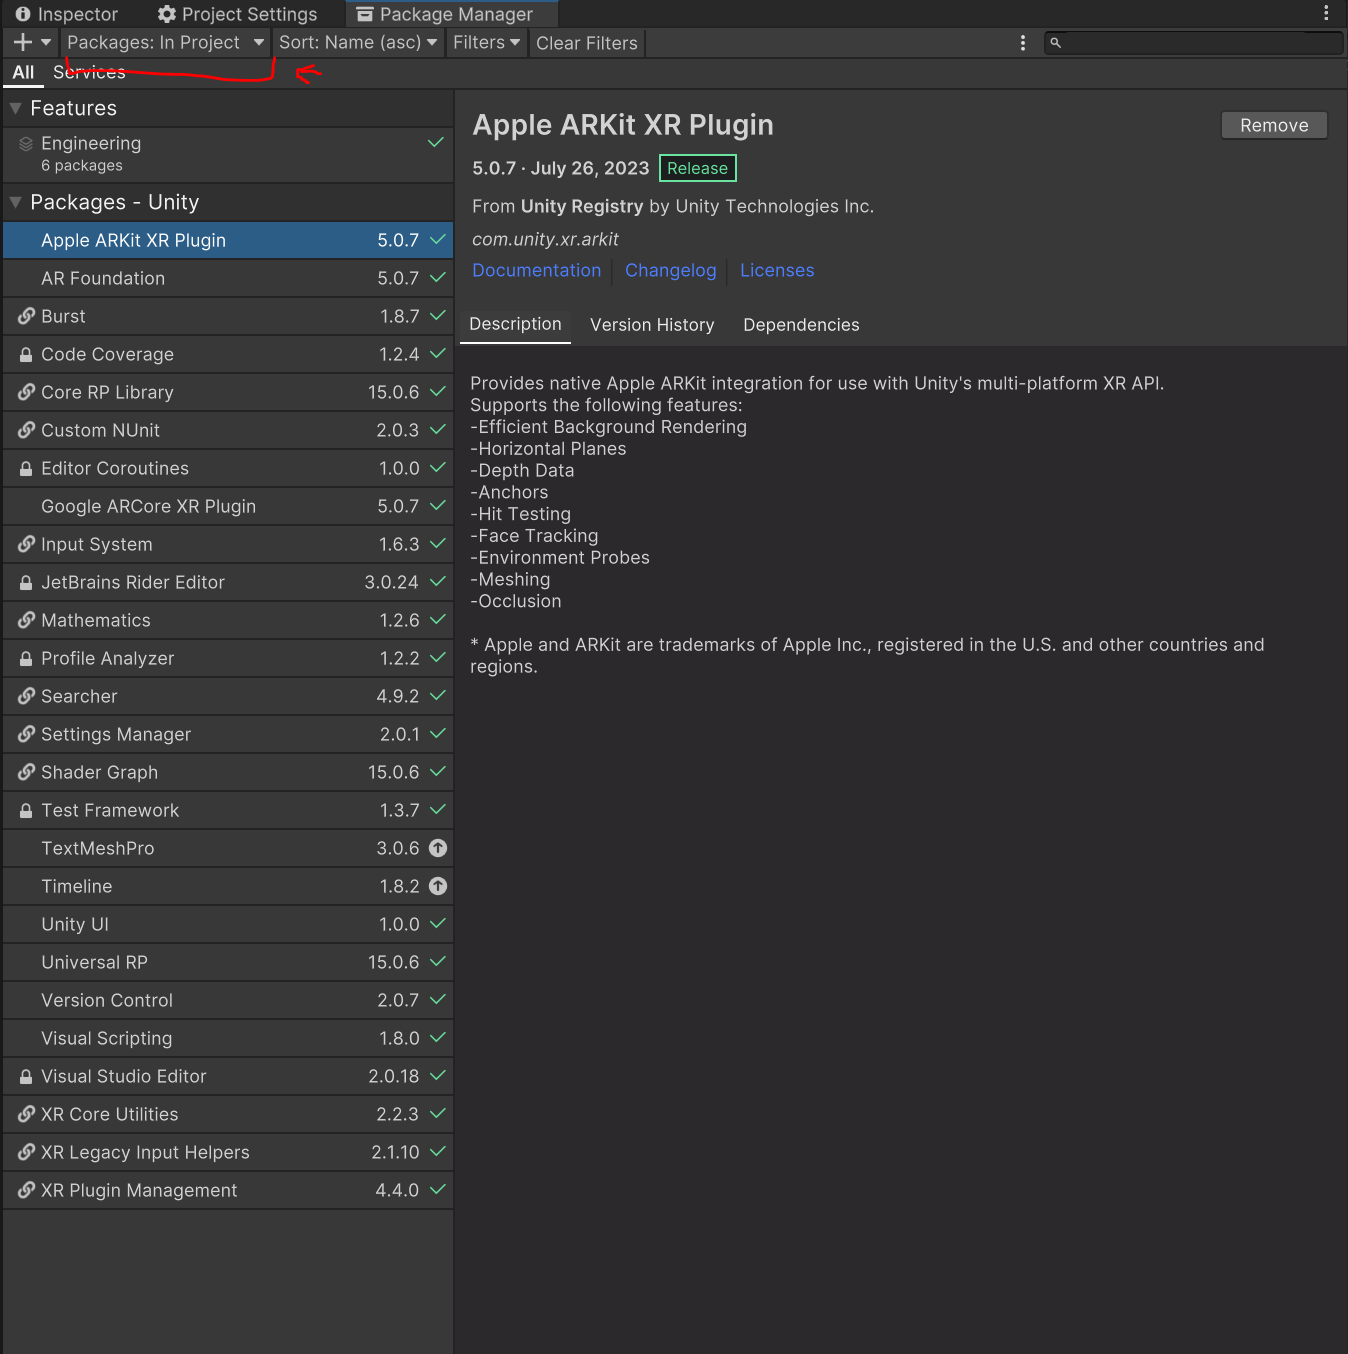Switch to the Version History tab
This screenshot has height=1354, width=1348.
pos(652,325)
